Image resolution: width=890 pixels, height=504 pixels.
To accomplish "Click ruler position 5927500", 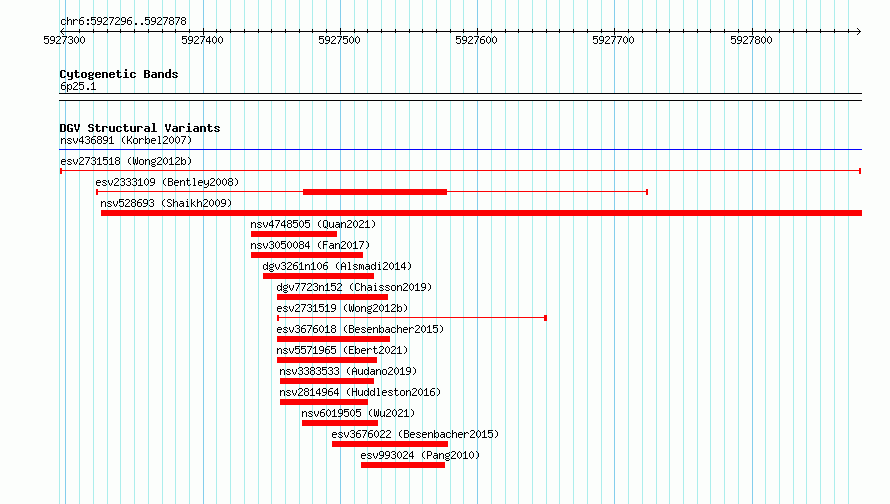I will (x=339, y=40).
